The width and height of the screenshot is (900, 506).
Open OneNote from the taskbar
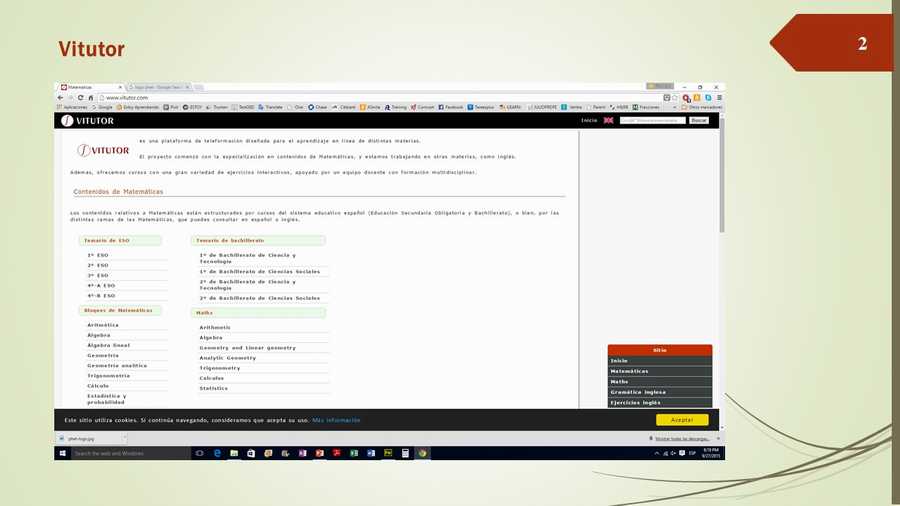pyautogui.click(x=302, y=453)
